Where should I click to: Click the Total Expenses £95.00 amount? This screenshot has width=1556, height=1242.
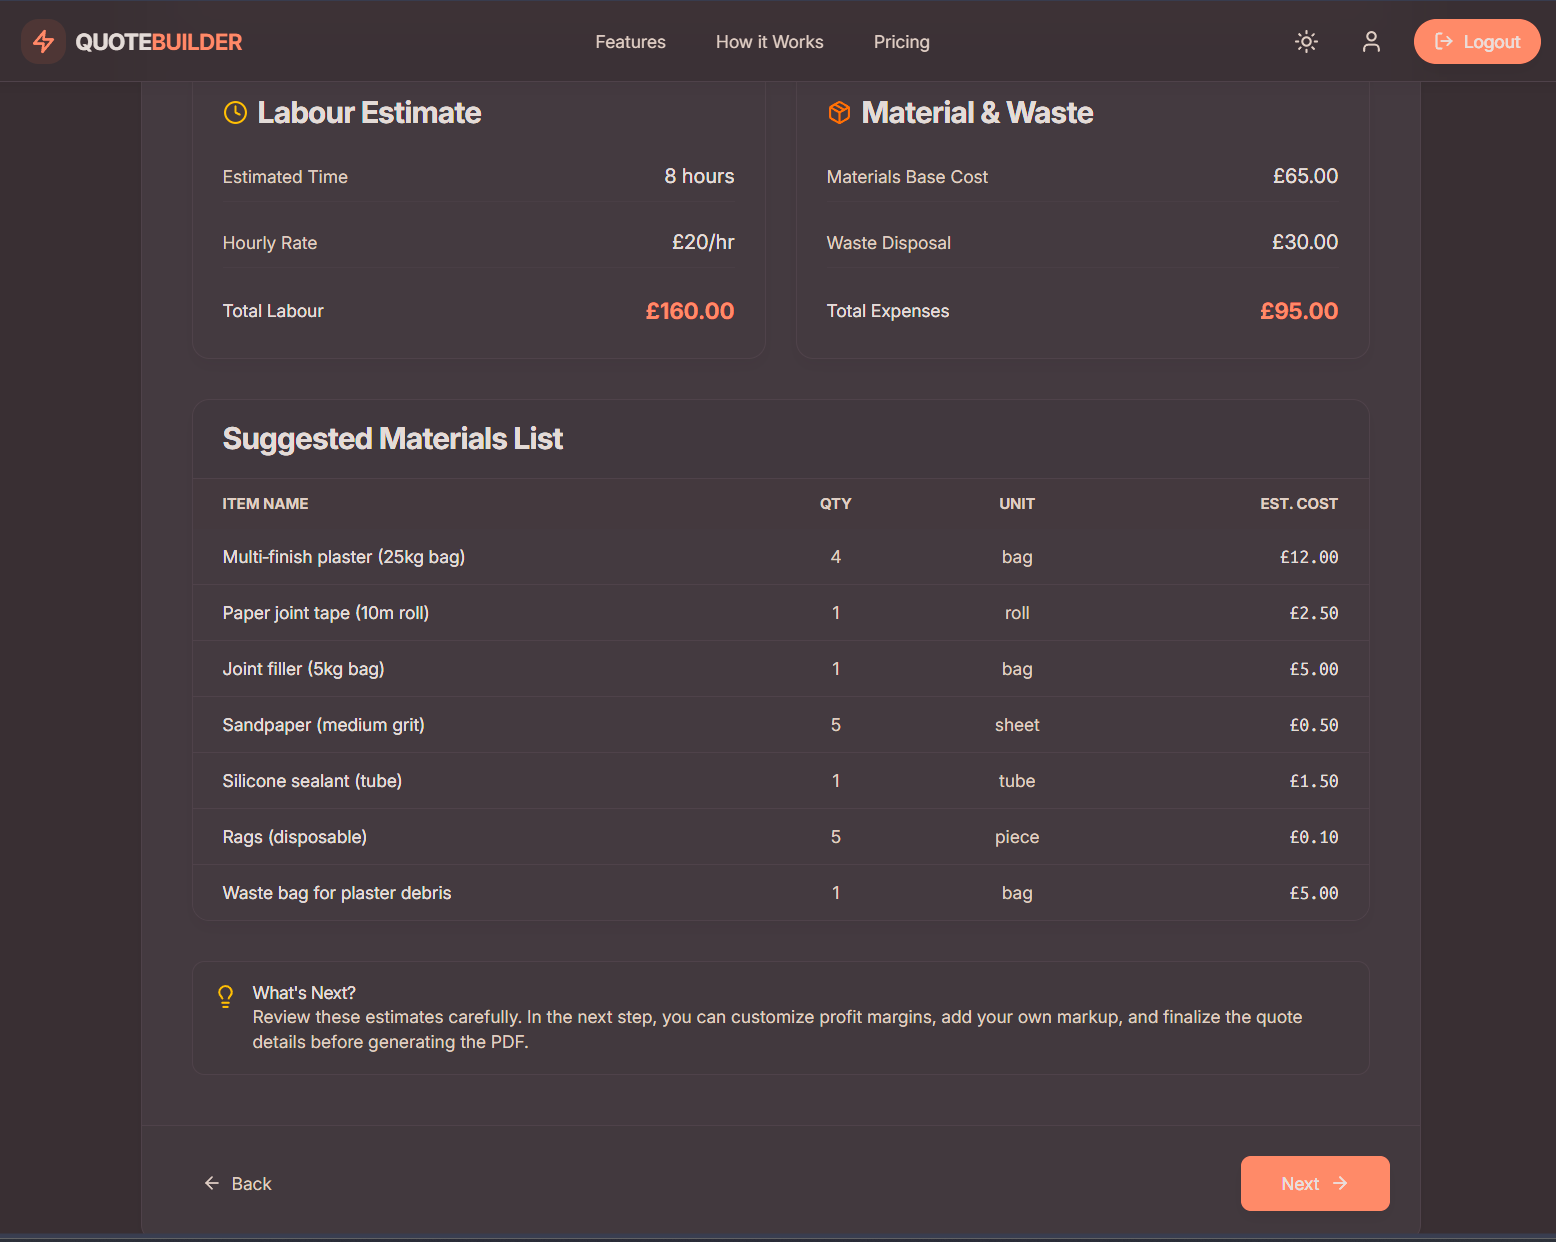click(x=1299, y=311)
